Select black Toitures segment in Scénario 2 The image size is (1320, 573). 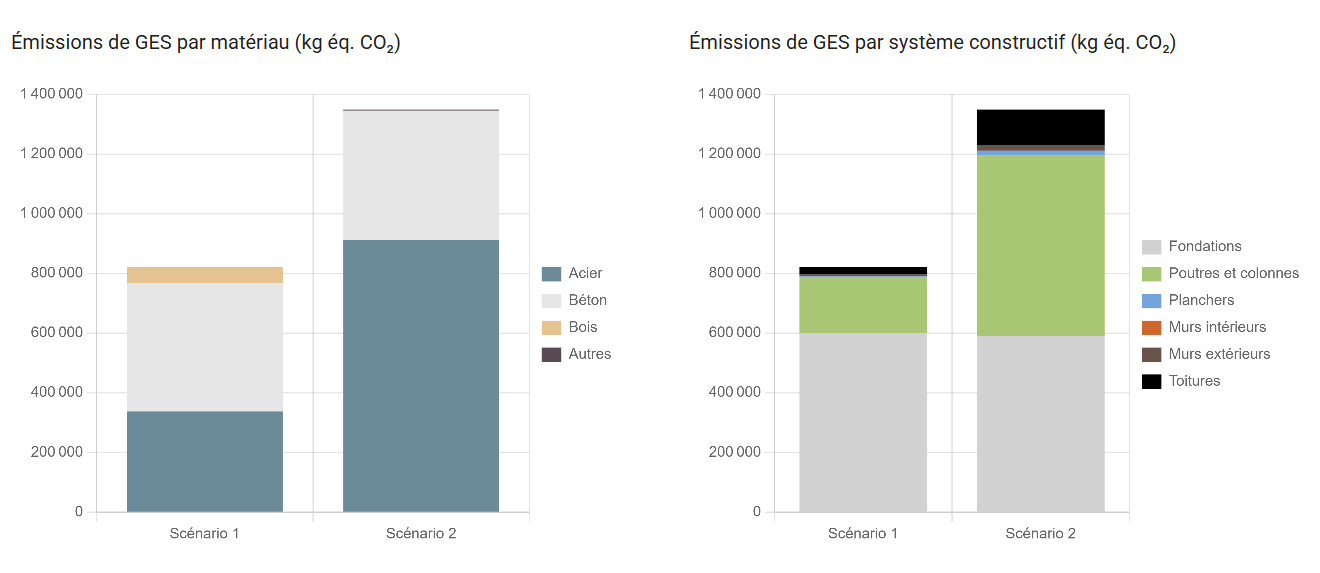tap(1040, 127)
